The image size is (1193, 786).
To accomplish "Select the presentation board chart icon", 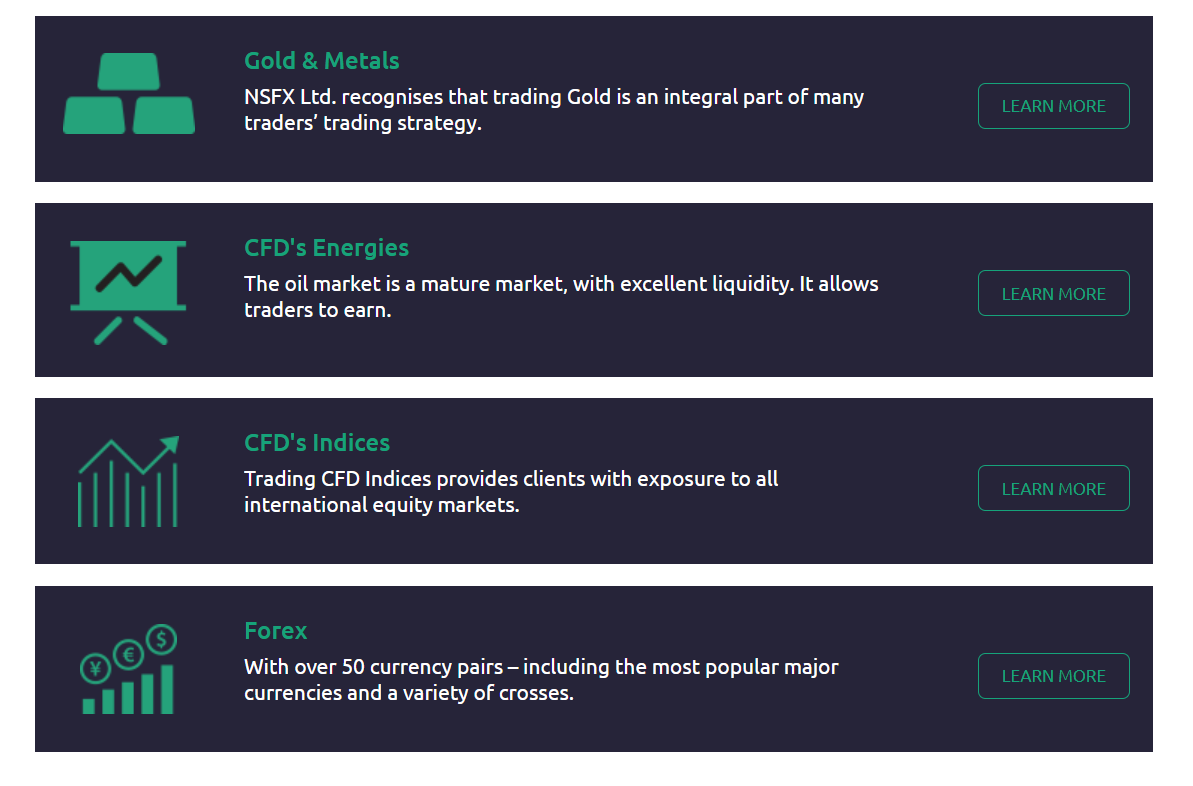I will pos(129,292).
